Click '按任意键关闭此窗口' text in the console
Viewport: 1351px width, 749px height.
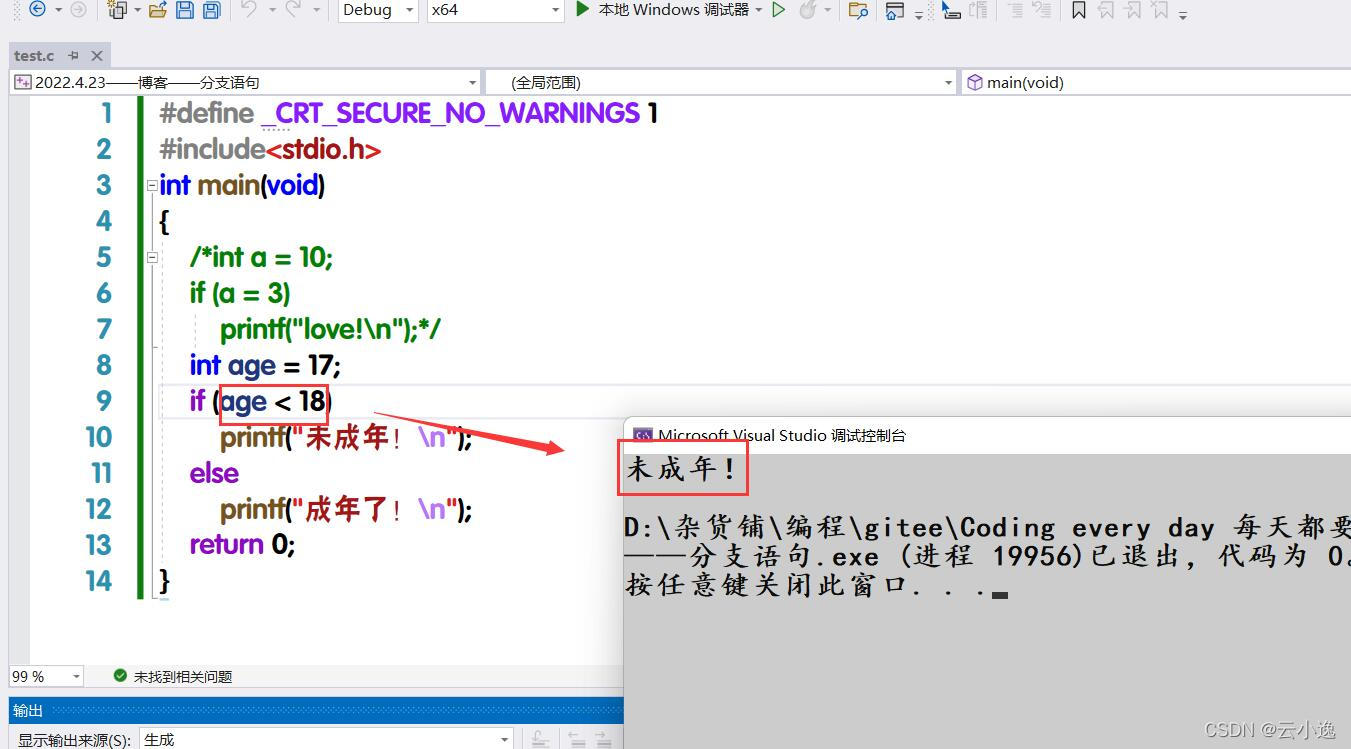click(x=765, y=585)
